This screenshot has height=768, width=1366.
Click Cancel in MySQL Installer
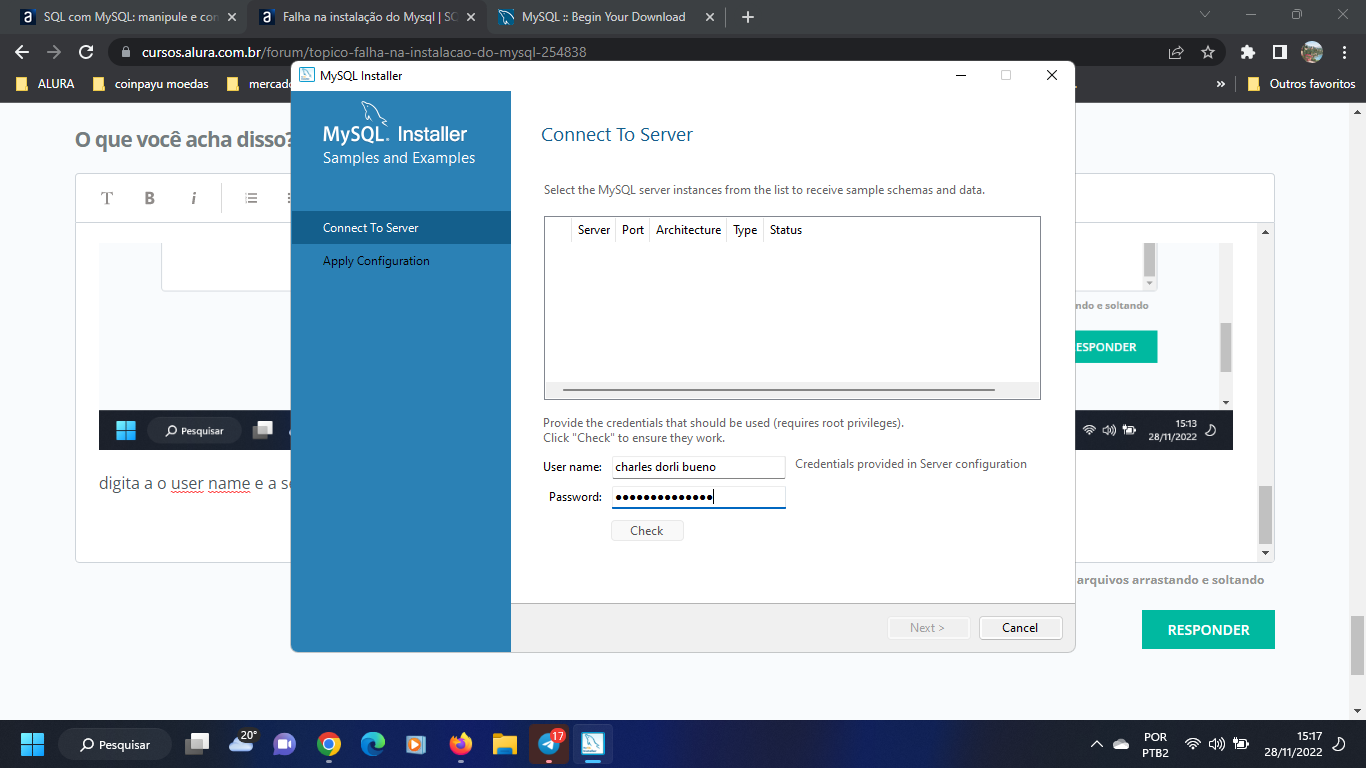pyautogui.click(x=1019, y=628)
